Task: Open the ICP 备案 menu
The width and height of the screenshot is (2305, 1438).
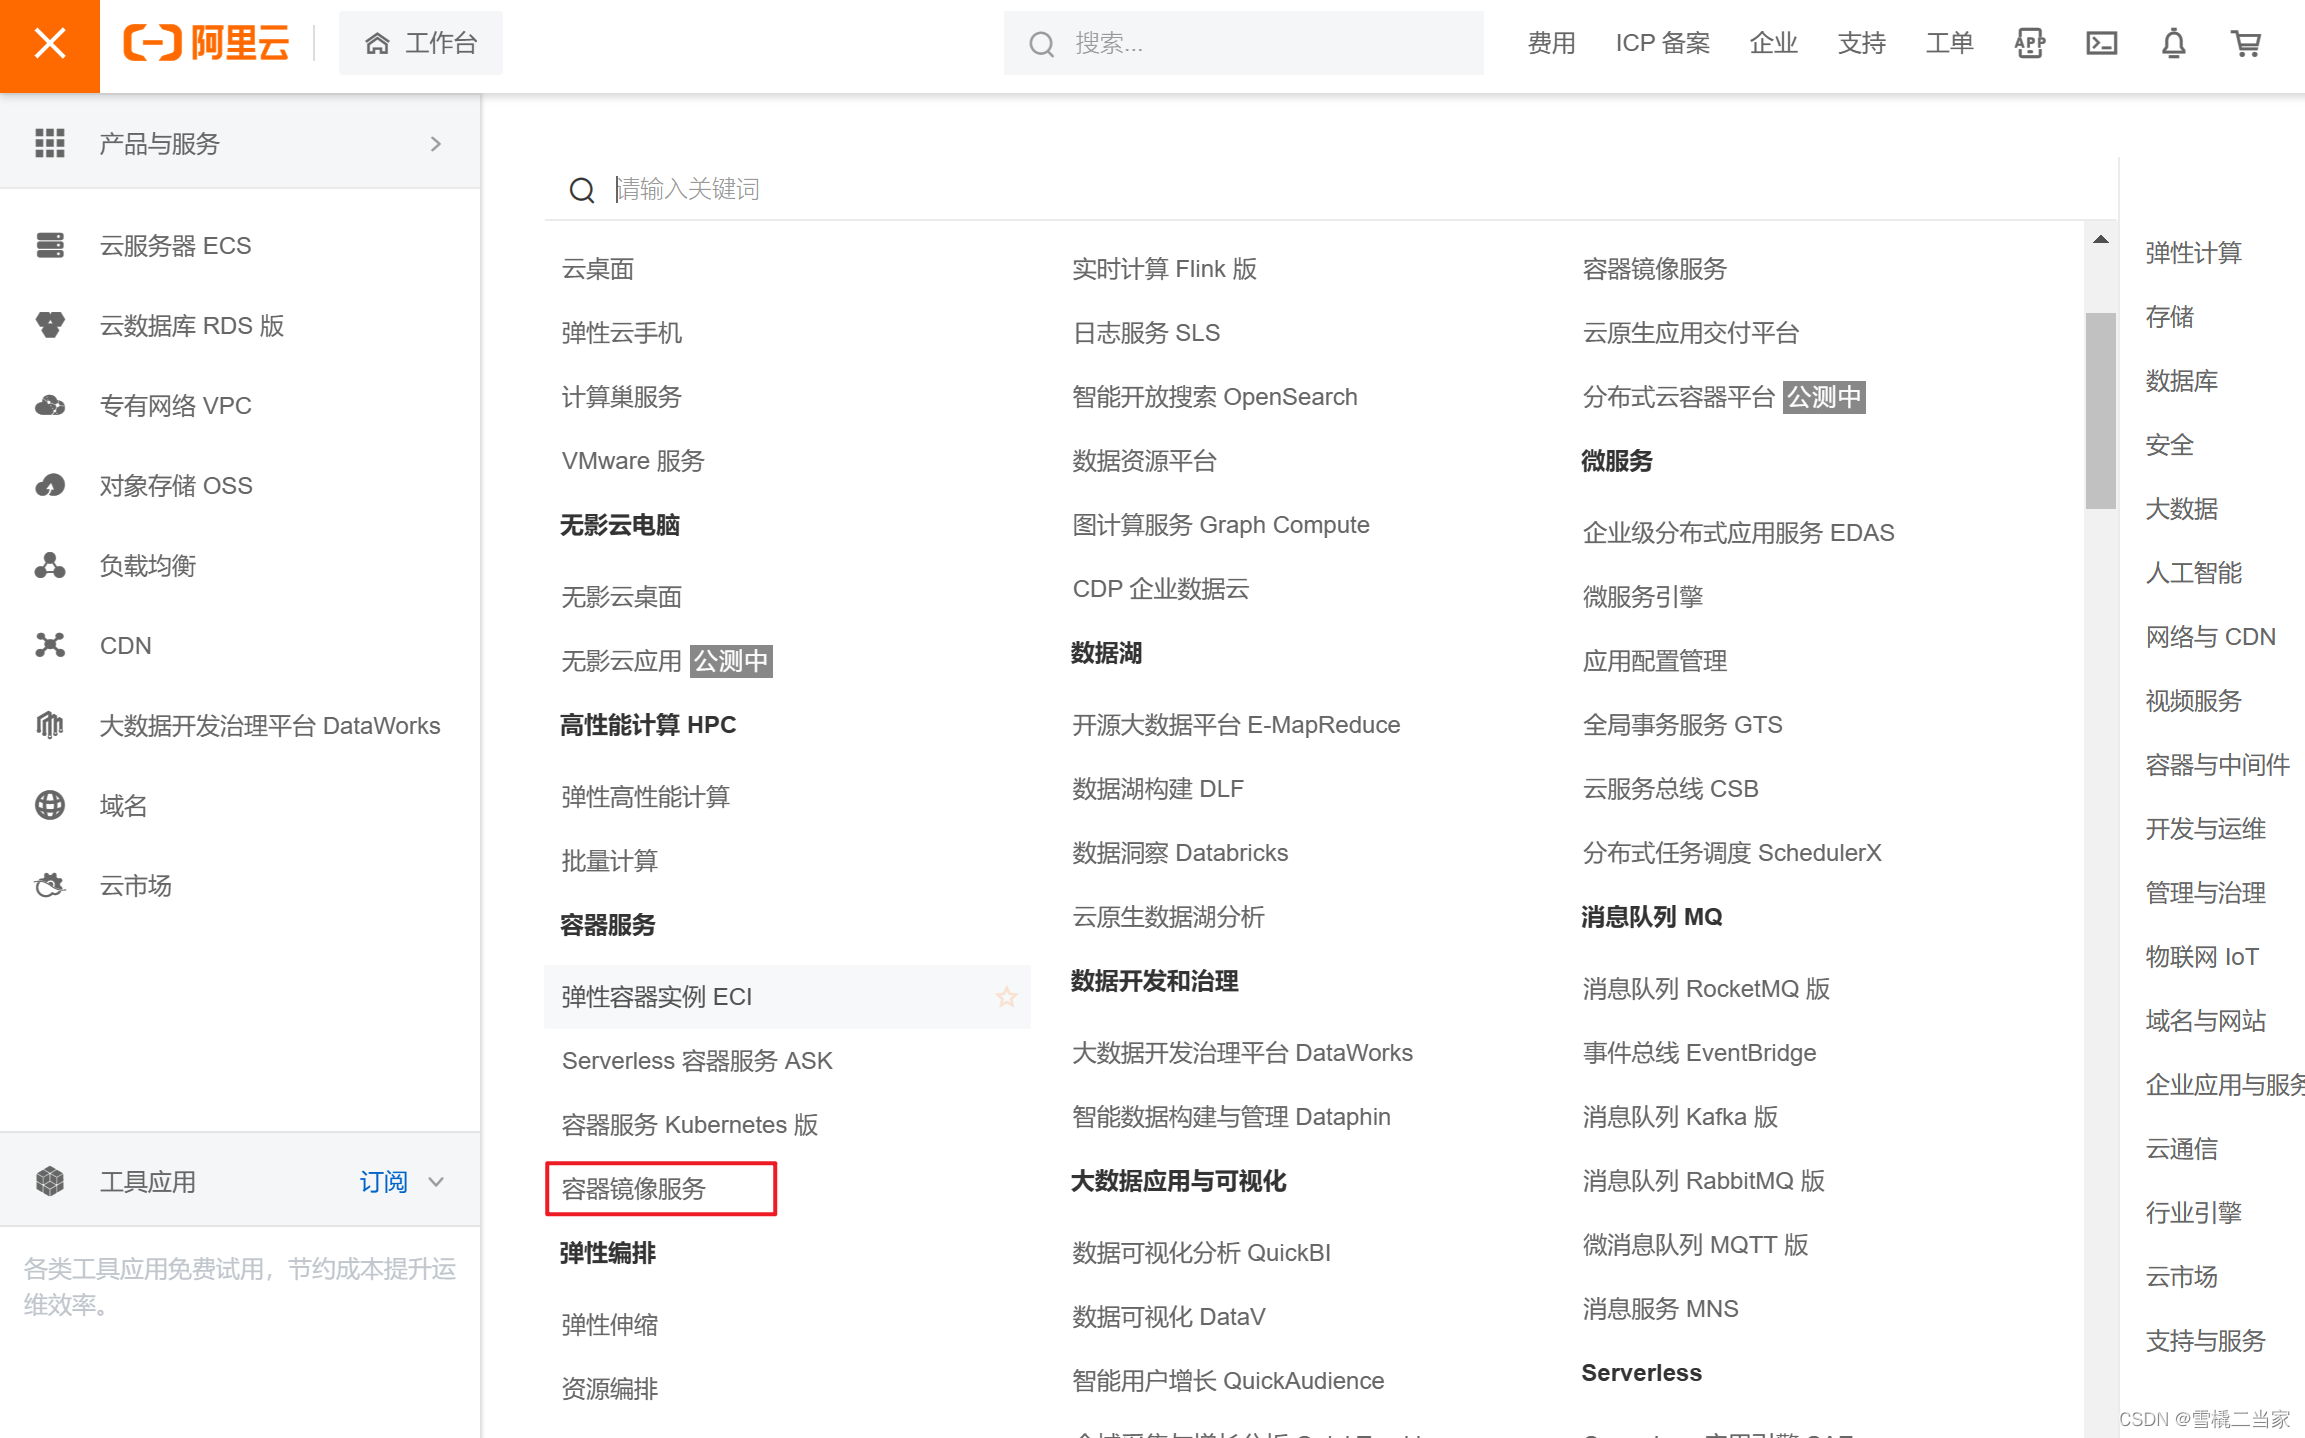Action: coord(1662,43)
